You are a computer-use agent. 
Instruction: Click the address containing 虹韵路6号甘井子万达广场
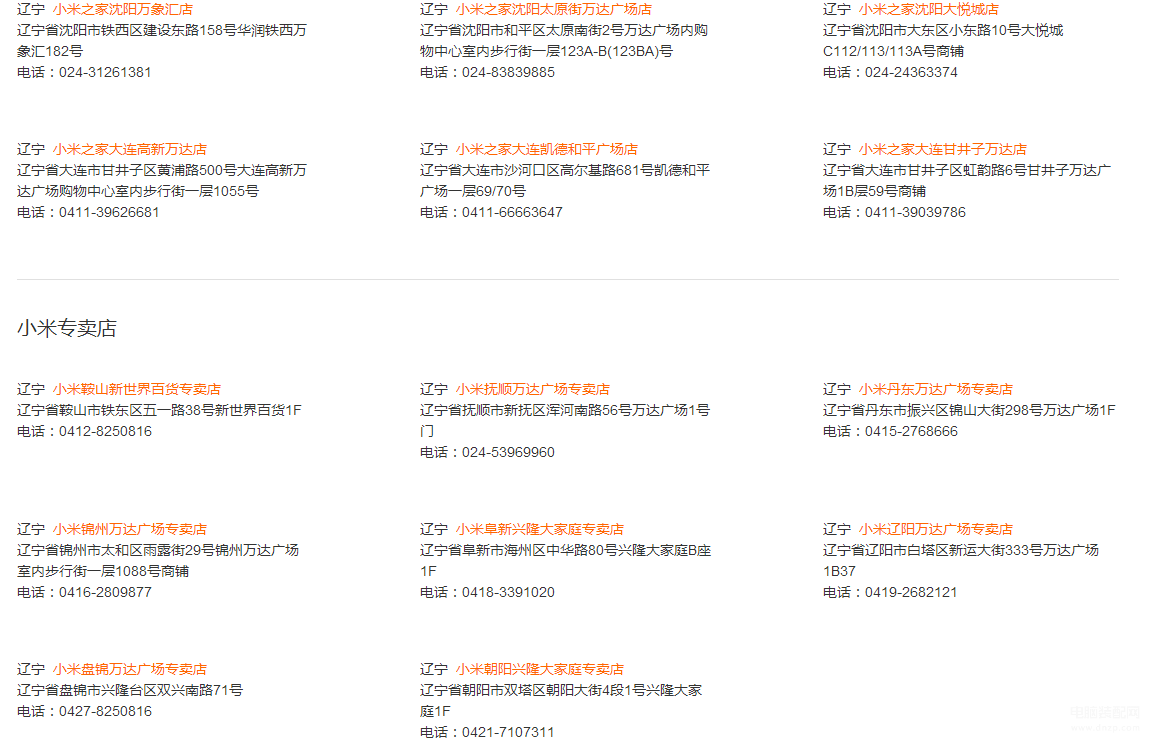[967, 181]
